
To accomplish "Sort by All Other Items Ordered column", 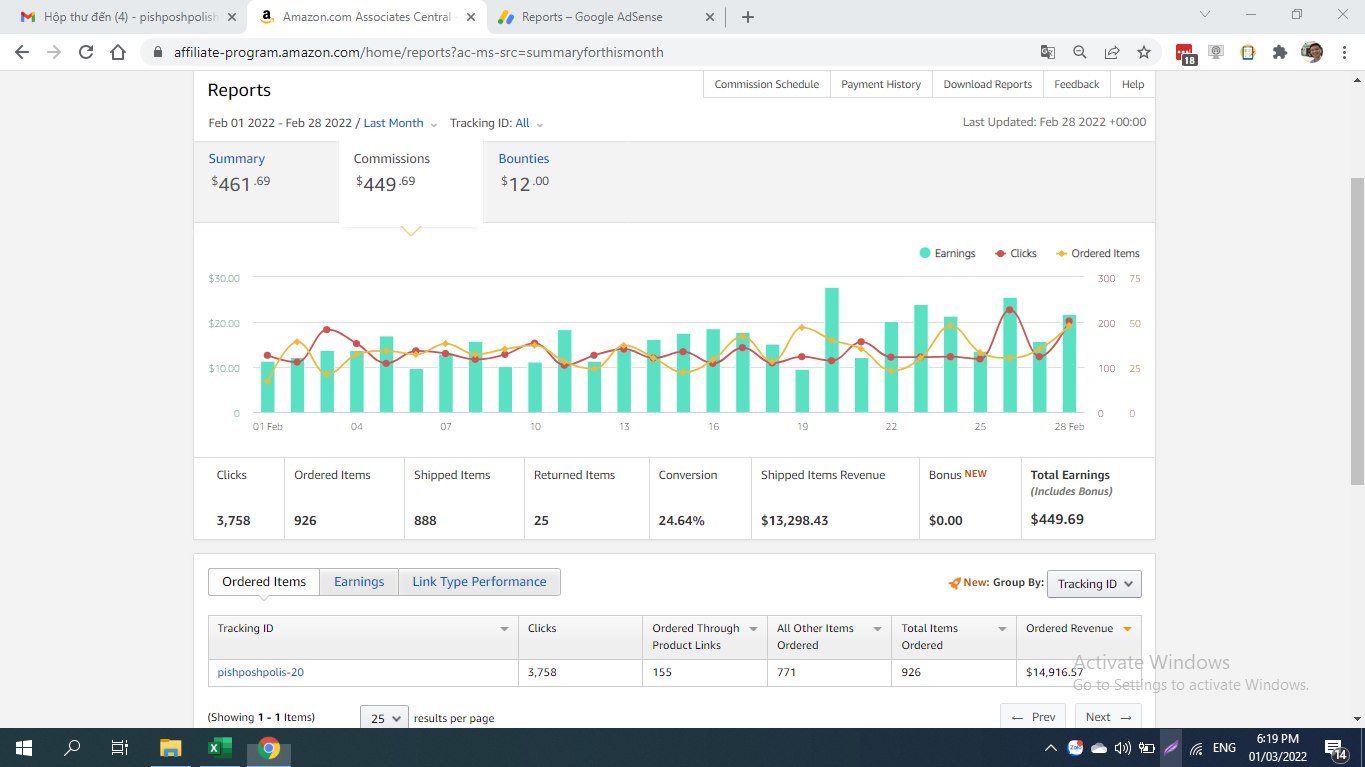I will [x=877, y=629].
